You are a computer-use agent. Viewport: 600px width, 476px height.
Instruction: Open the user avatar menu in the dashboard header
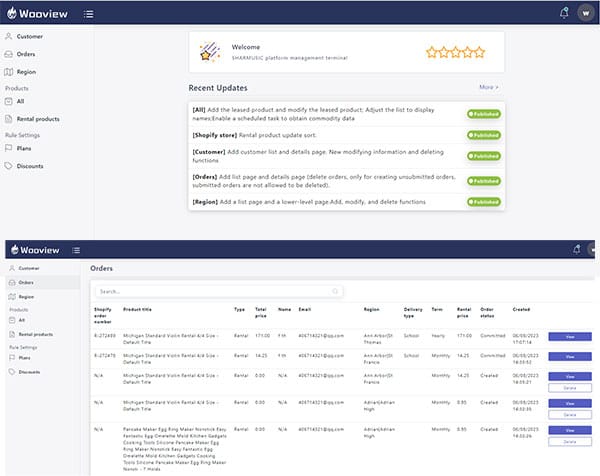(585, 13)
